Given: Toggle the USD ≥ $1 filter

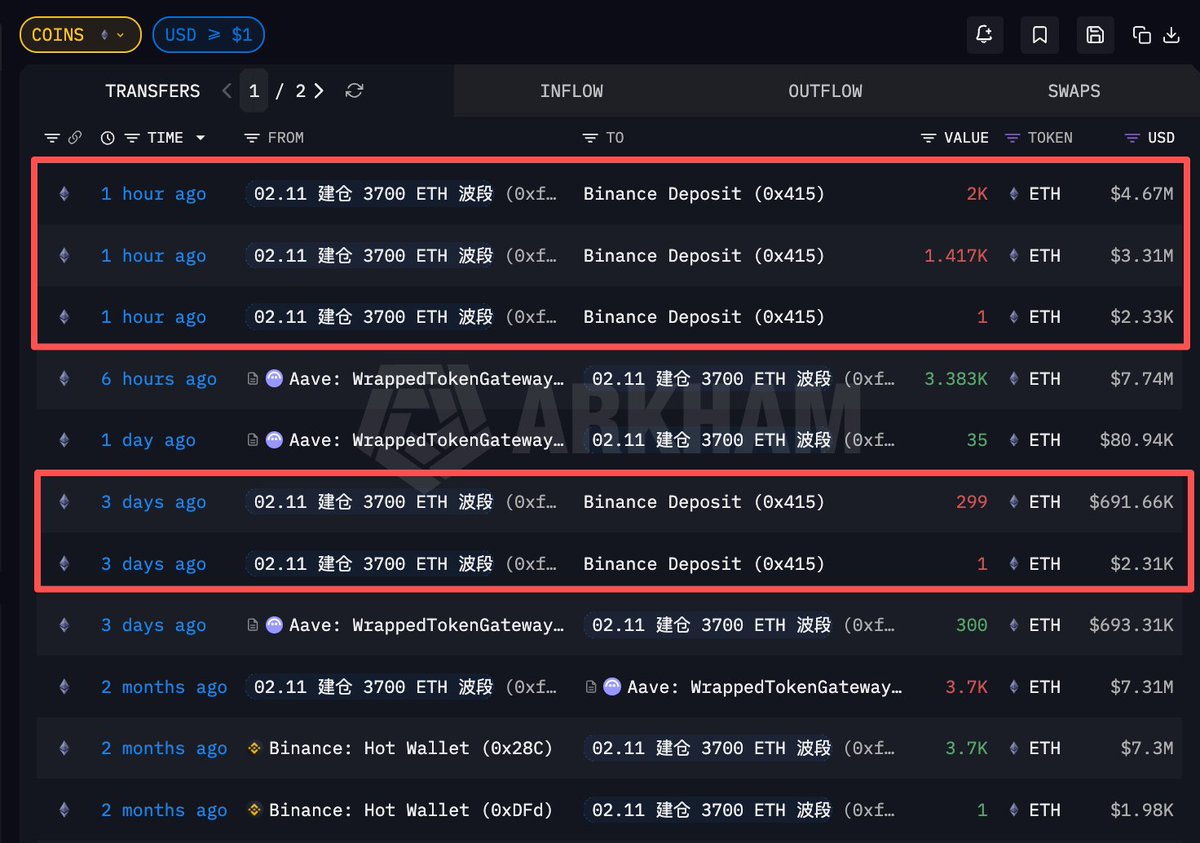Looking at the screenshot, I should click(208, 33).
